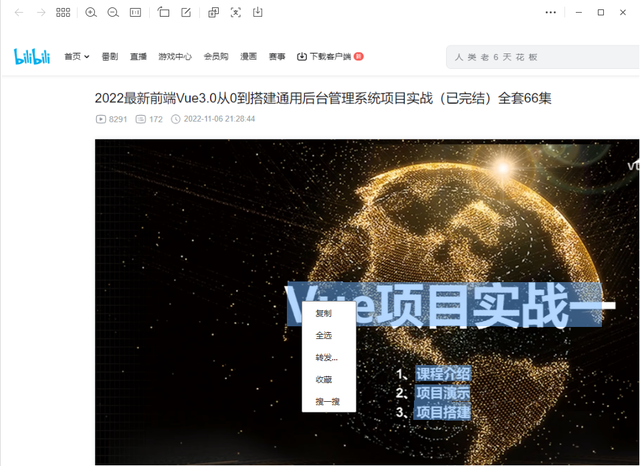This screenshot has height=466, width=640.
Task: Click the 游戏中心 nav link
Action: tap(175, 57)
